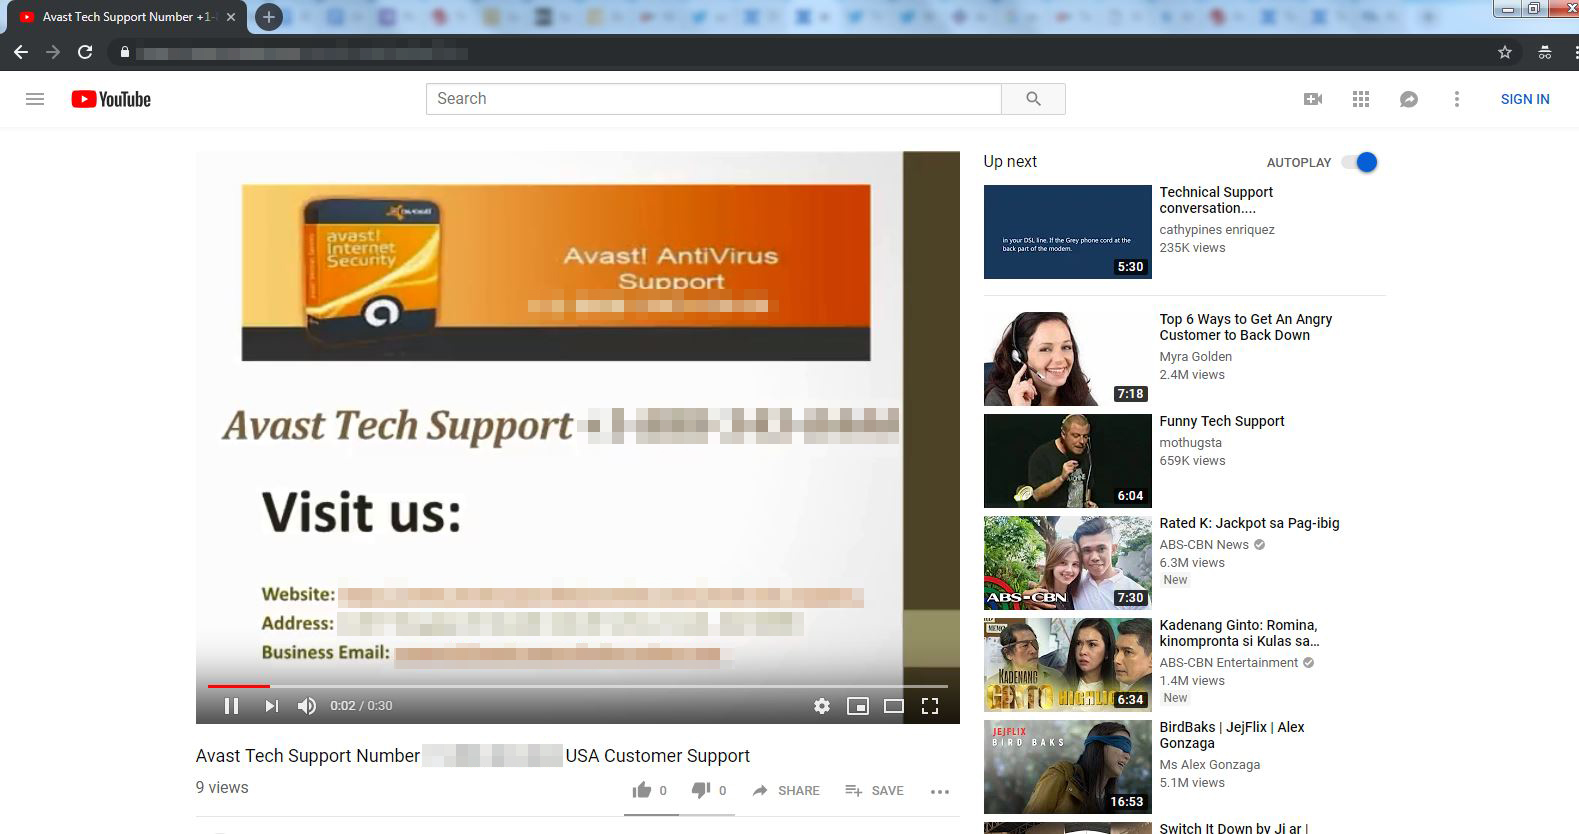The width and height of the screenshot is (1579, 834).
Task: Open Rated K Jackpot video thumbnail
Action: pyautogui.click(x=1068, y=563)
